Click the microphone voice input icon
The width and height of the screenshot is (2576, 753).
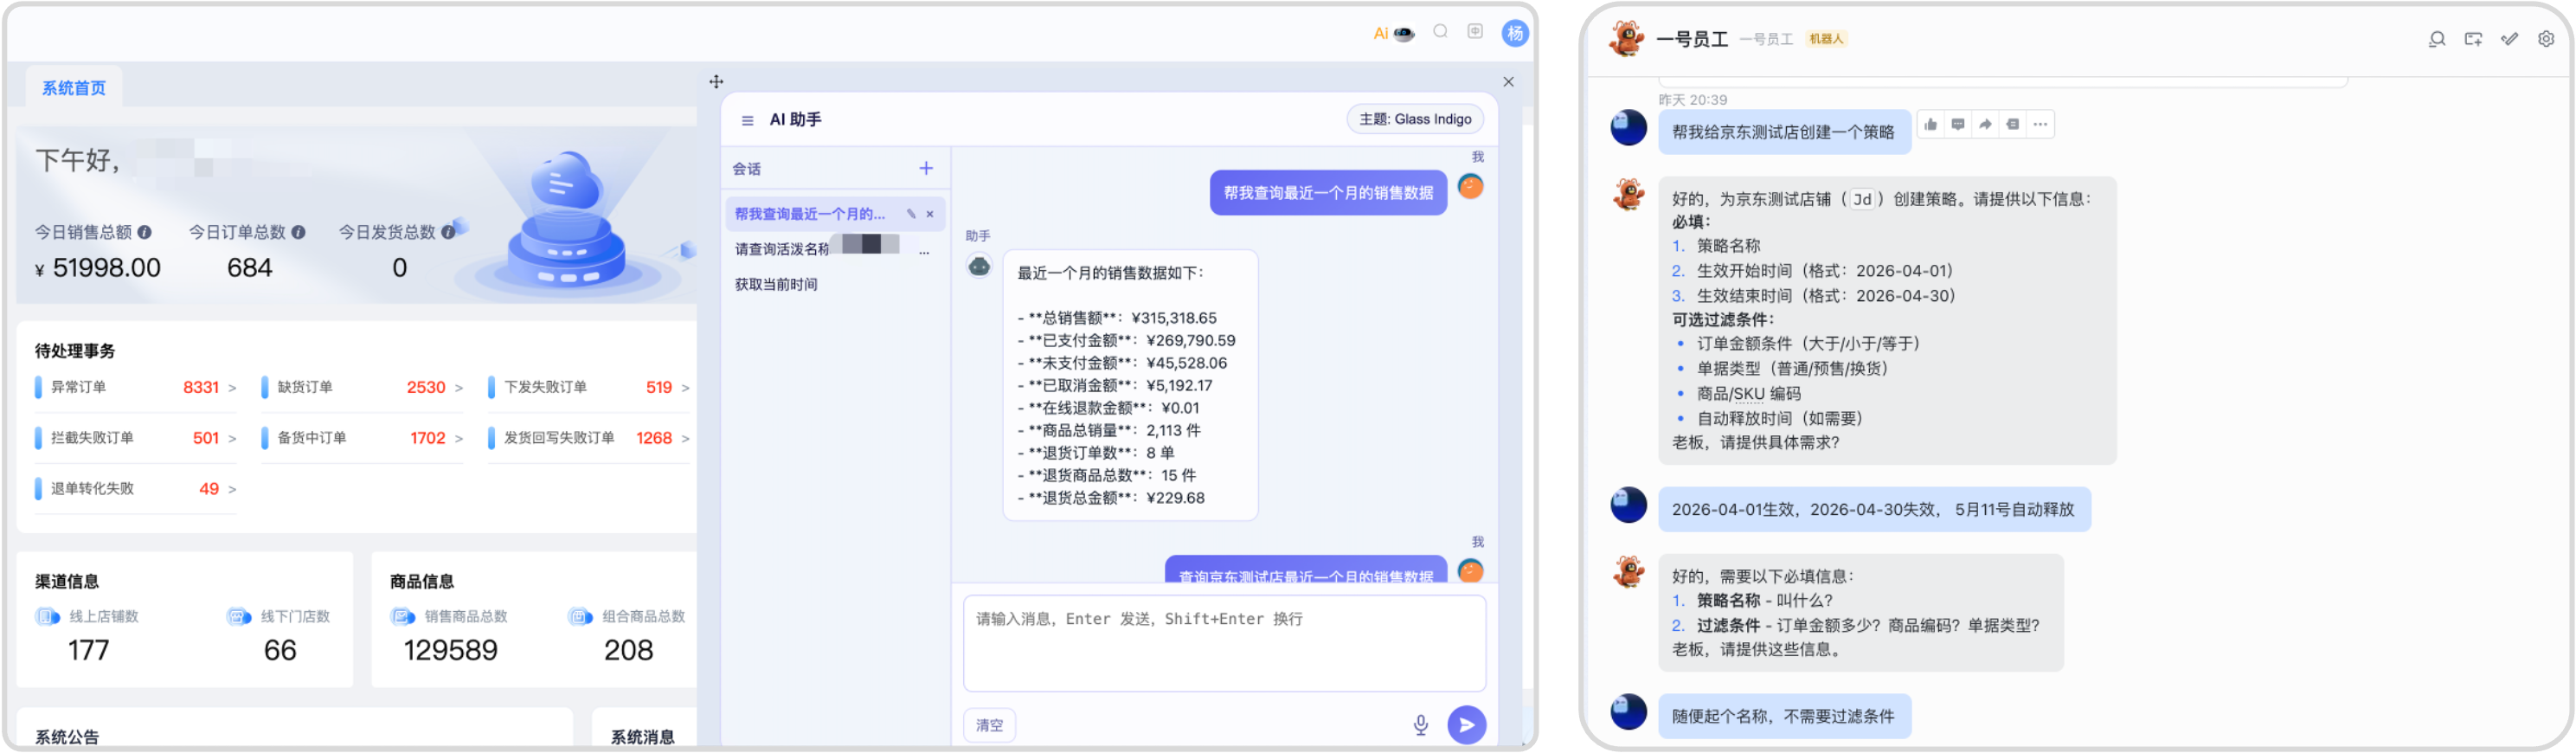[x=1420, y=725]
